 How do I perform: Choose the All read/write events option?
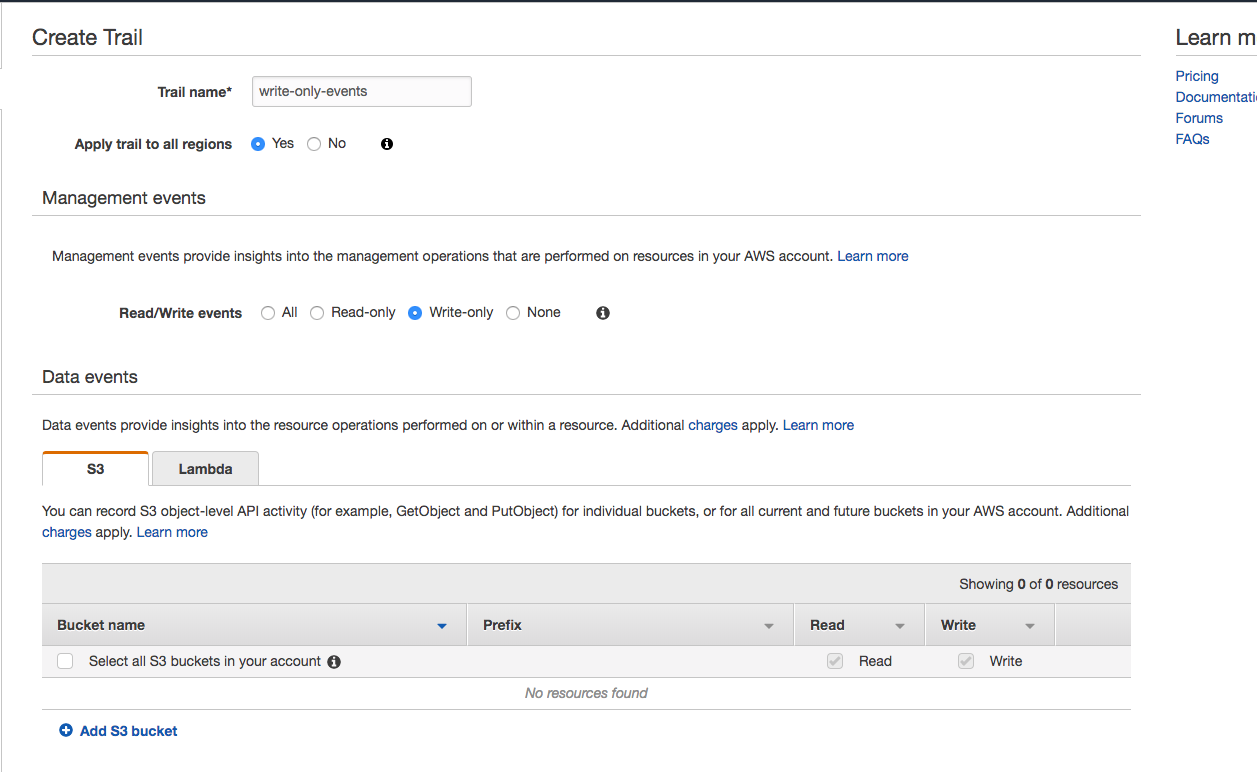point(267,312)
